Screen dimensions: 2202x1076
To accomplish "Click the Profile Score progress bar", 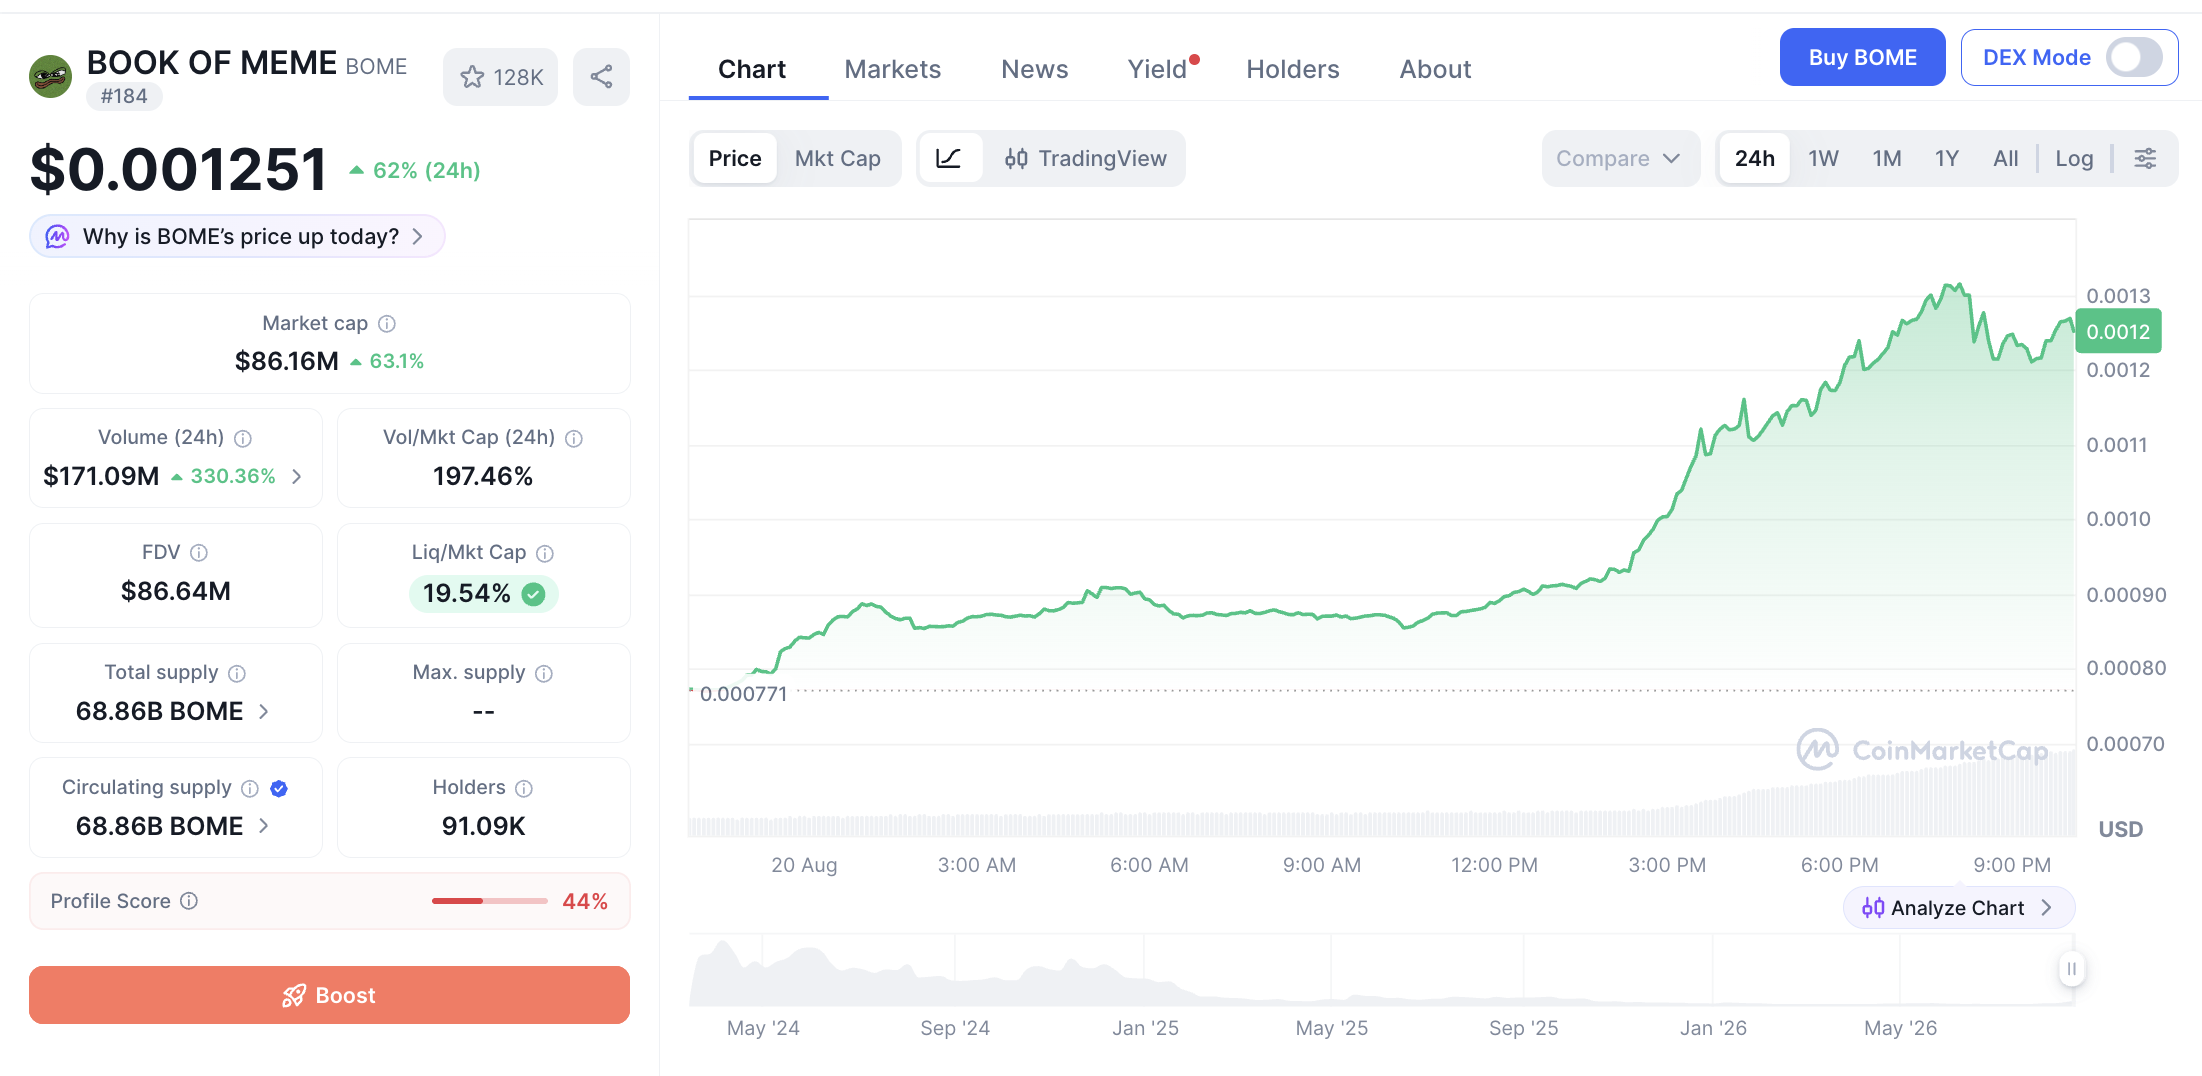I will (x=490, y=901).
